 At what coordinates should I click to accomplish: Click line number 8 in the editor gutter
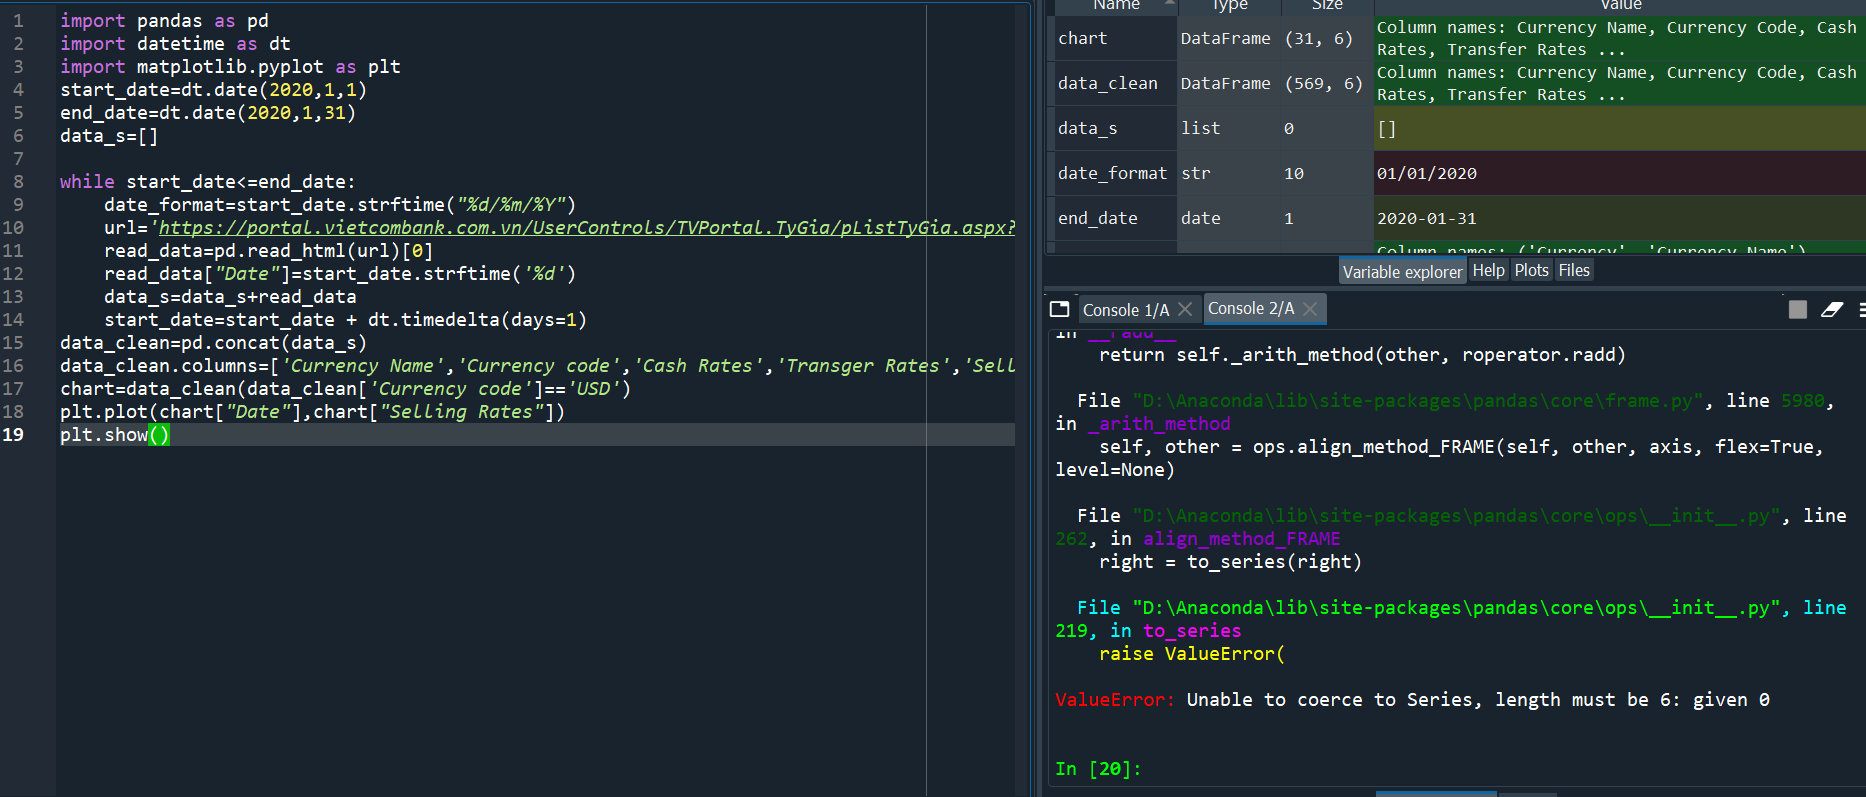(x=18, y=182)
